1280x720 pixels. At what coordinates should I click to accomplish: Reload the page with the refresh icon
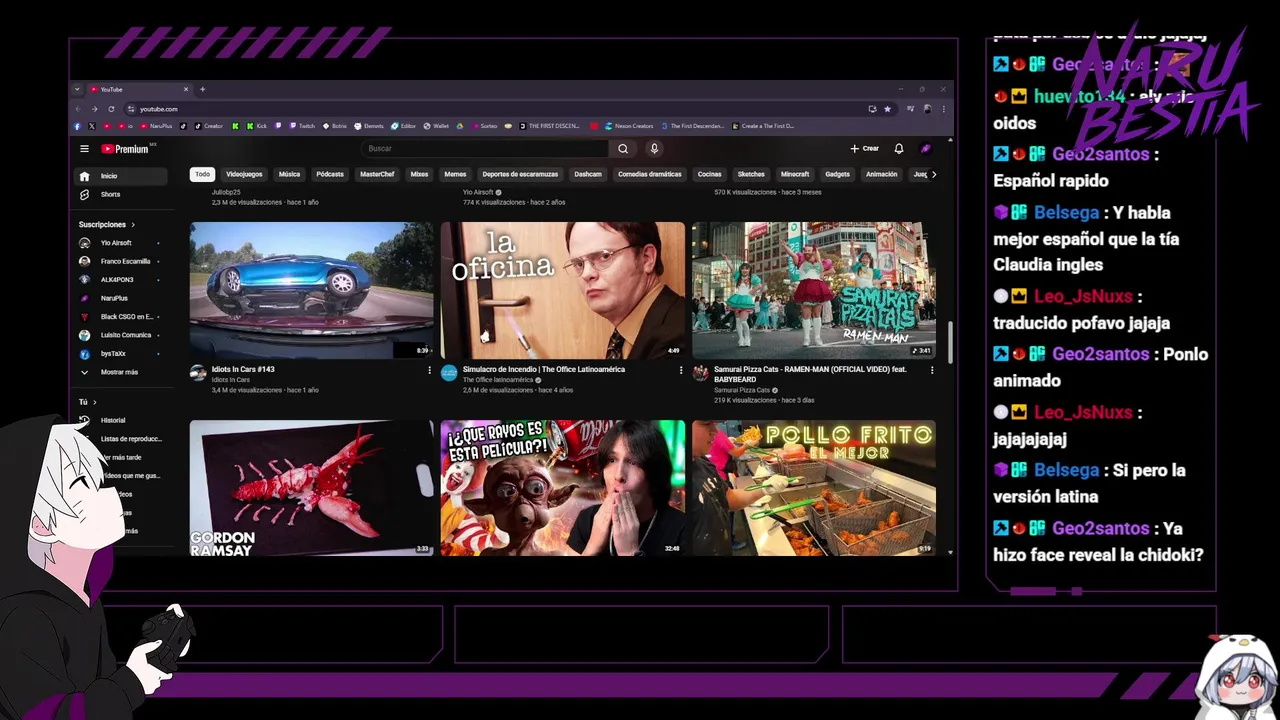tap(111, 109)
